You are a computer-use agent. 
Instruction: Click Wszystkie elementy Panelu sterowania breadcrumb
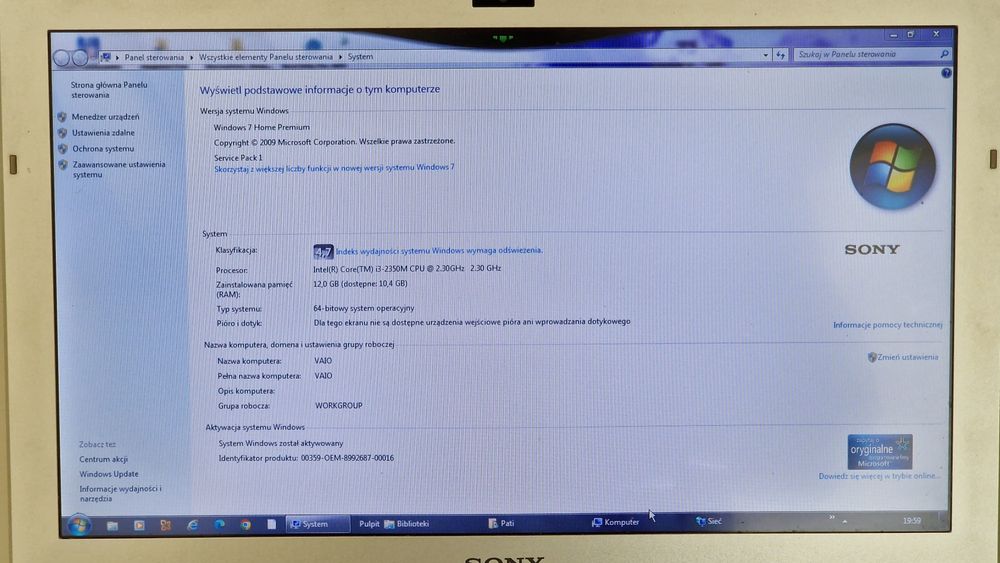[266, 57]
